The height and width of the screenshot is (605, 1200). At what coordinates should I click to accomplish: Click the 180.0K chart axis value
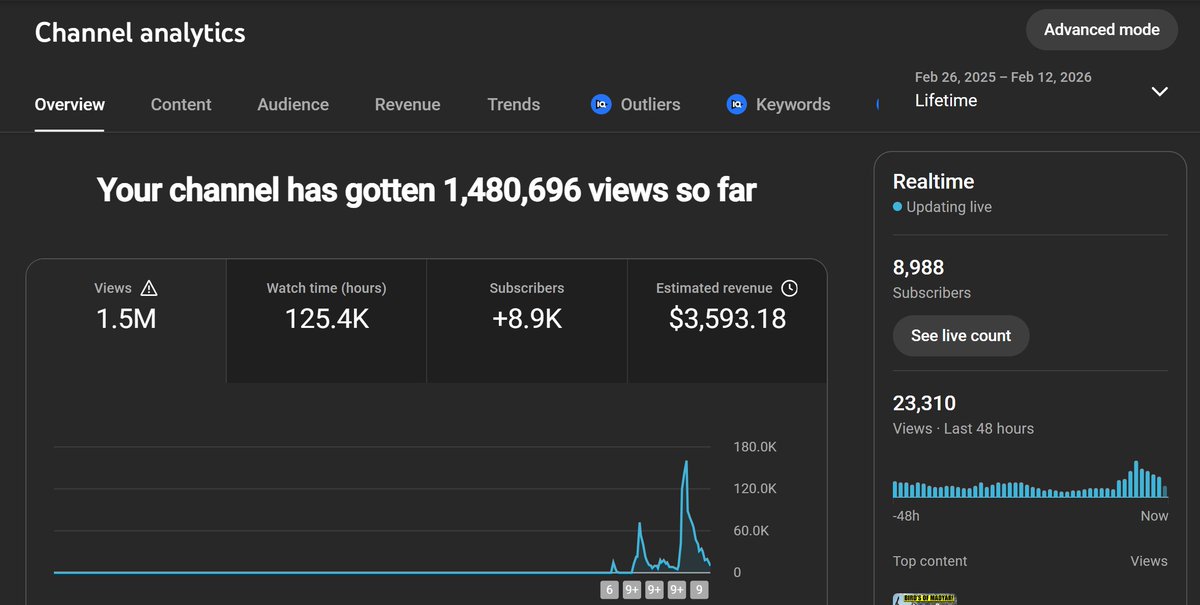tap(755, 447)
